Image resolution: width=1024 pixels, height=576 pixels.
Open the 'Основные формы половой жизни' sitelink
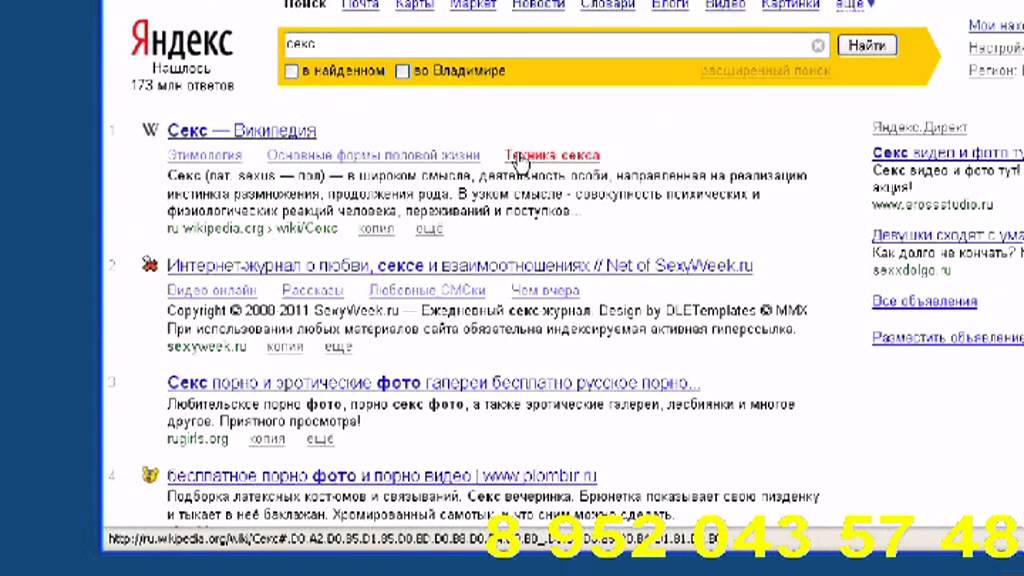tap(373, 155)
